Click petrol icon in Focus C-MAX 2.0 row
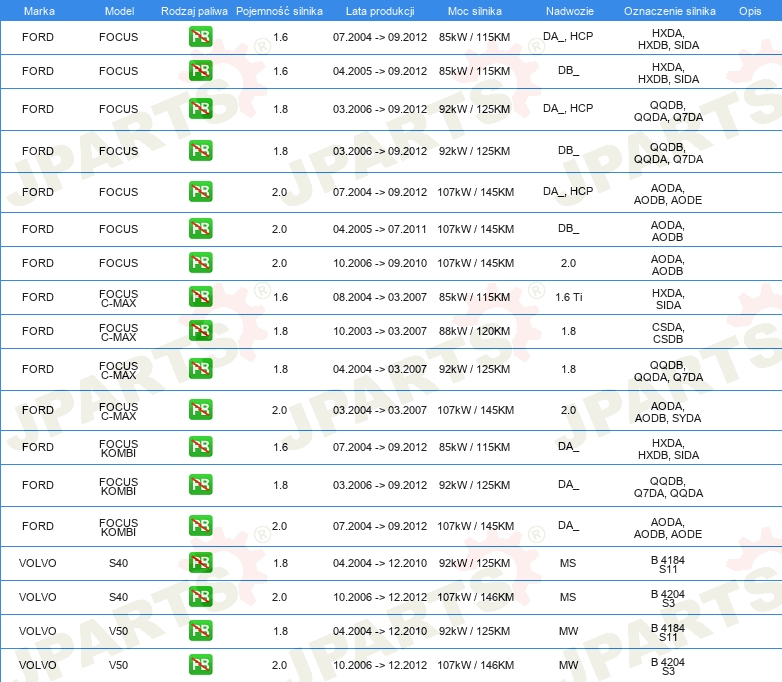 coord(200,410)
